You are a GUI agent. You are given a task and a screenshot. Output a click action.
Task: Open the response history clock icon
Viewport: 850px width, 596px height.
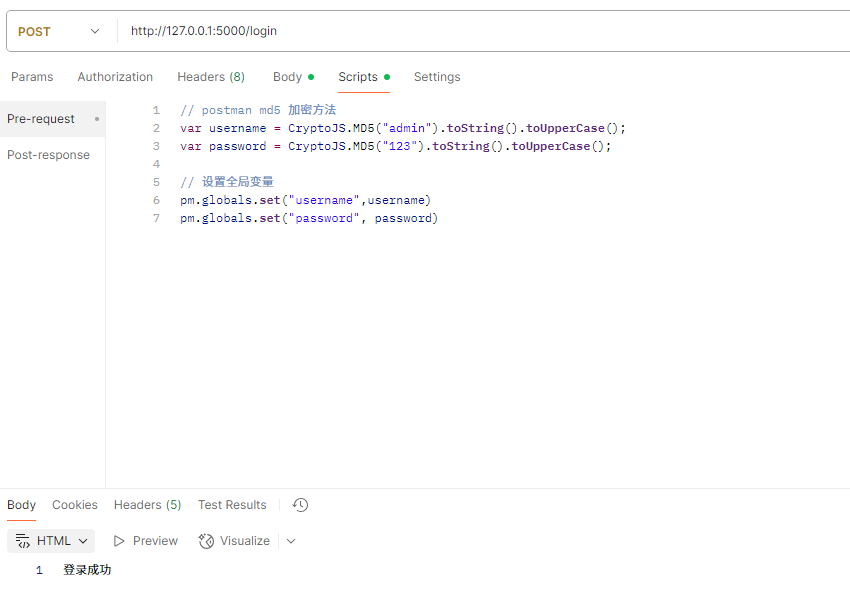300,505
